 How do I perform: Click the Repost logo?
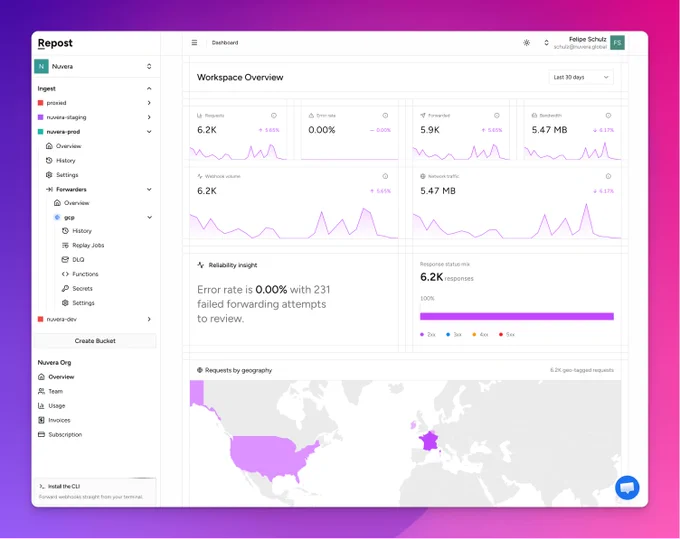(x=55, y=43)
